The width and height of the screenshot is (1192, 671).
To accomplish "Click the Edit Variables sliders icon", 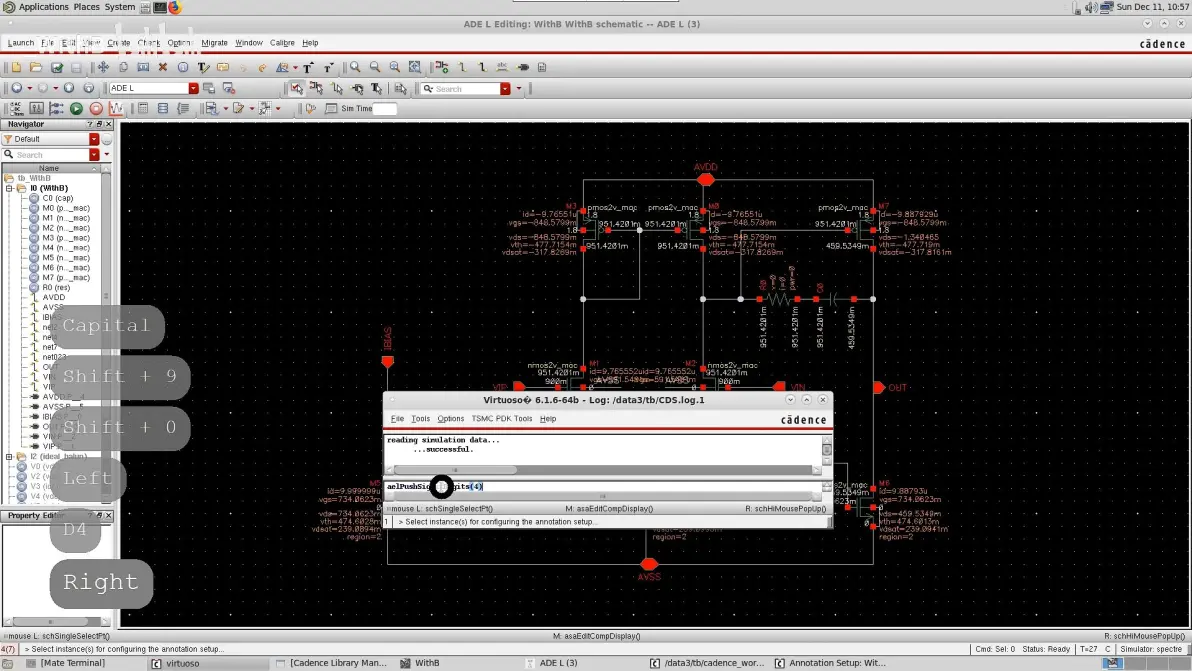I will pos(36,109).
